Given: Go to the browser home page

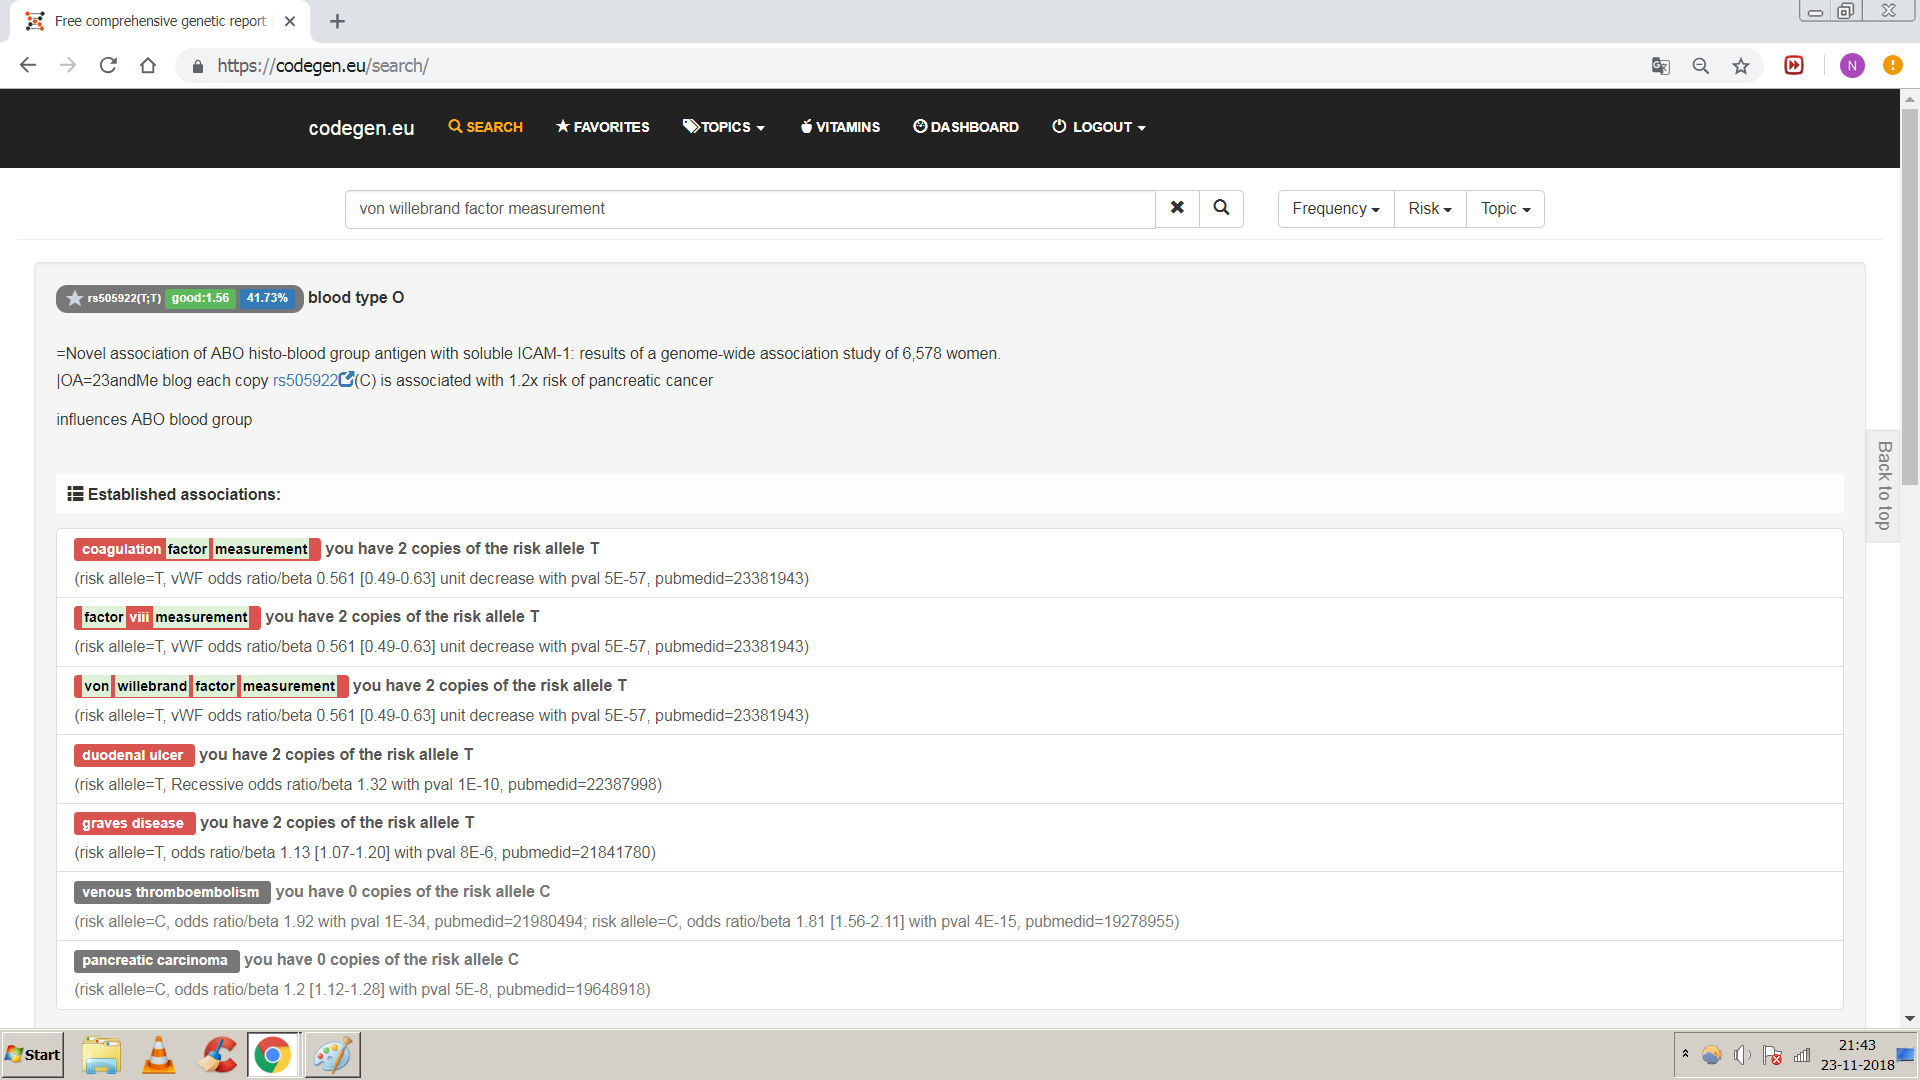Looking at the screenshot, I should point(148,66).
